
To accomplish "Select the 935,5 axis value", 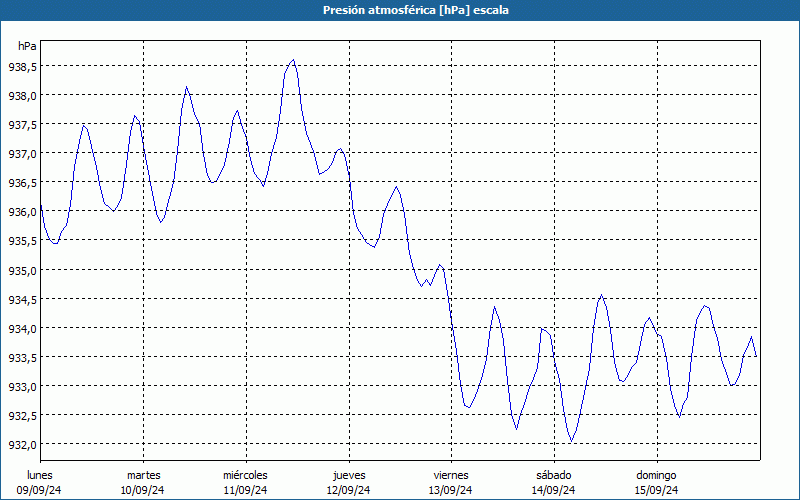I will pyautogui.click(x=22, y=241).
